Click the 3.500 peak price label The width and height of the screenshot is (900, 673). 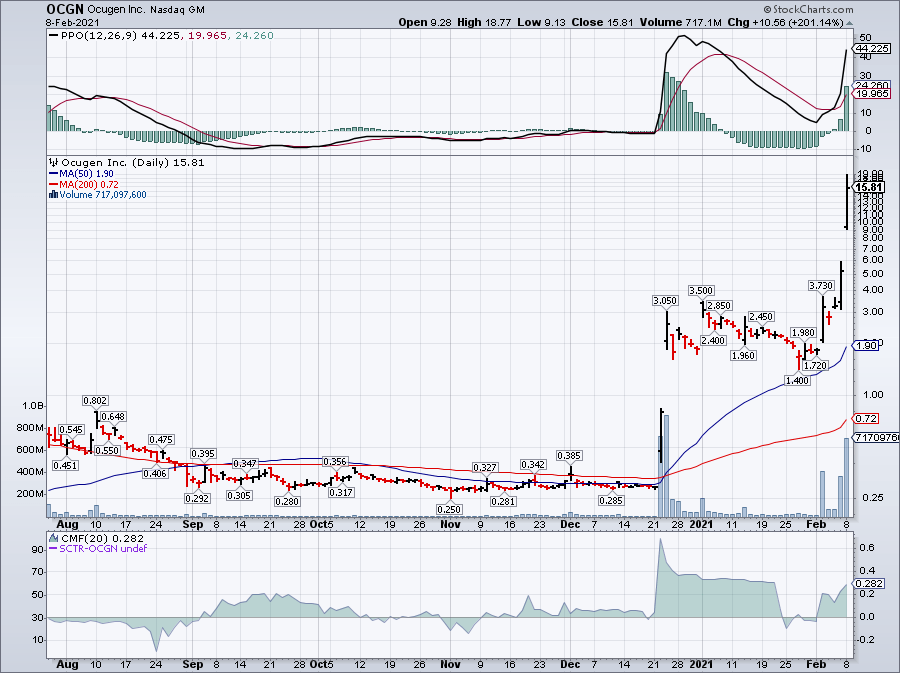click(701, 290)
